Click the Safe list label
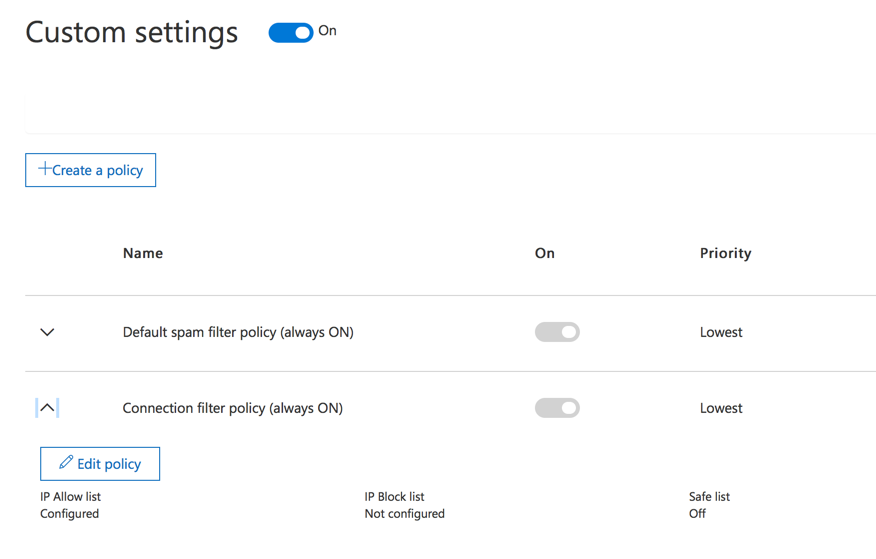This screenshot has height=559, width=876. (x=710, y=496)
